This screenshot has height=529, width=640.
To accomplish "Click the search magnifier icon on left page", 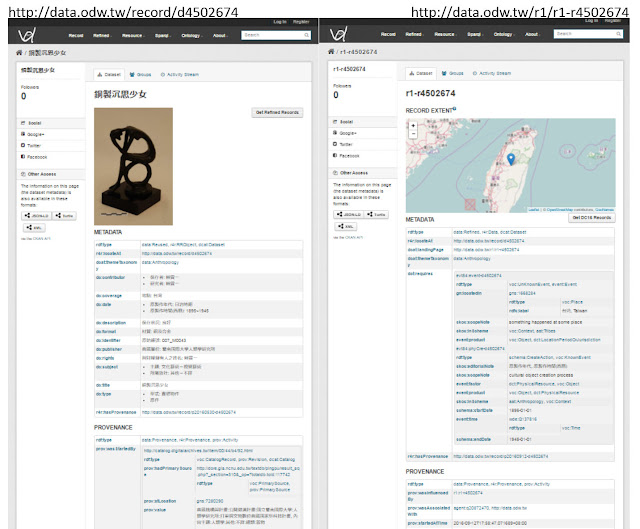I will point(307,35).
